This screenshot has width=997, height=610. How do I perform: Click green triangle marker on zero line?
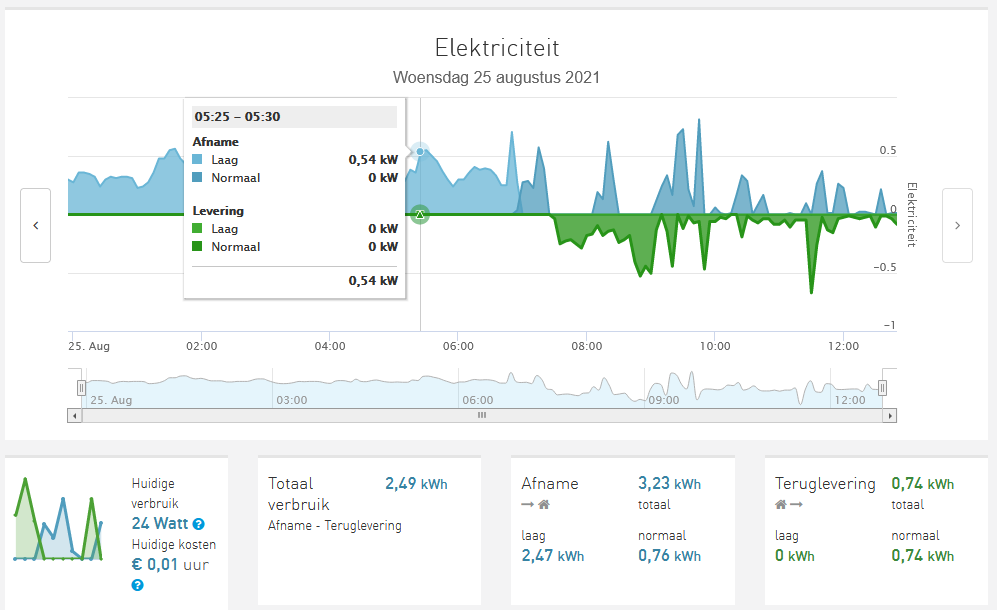coord(420,214)
